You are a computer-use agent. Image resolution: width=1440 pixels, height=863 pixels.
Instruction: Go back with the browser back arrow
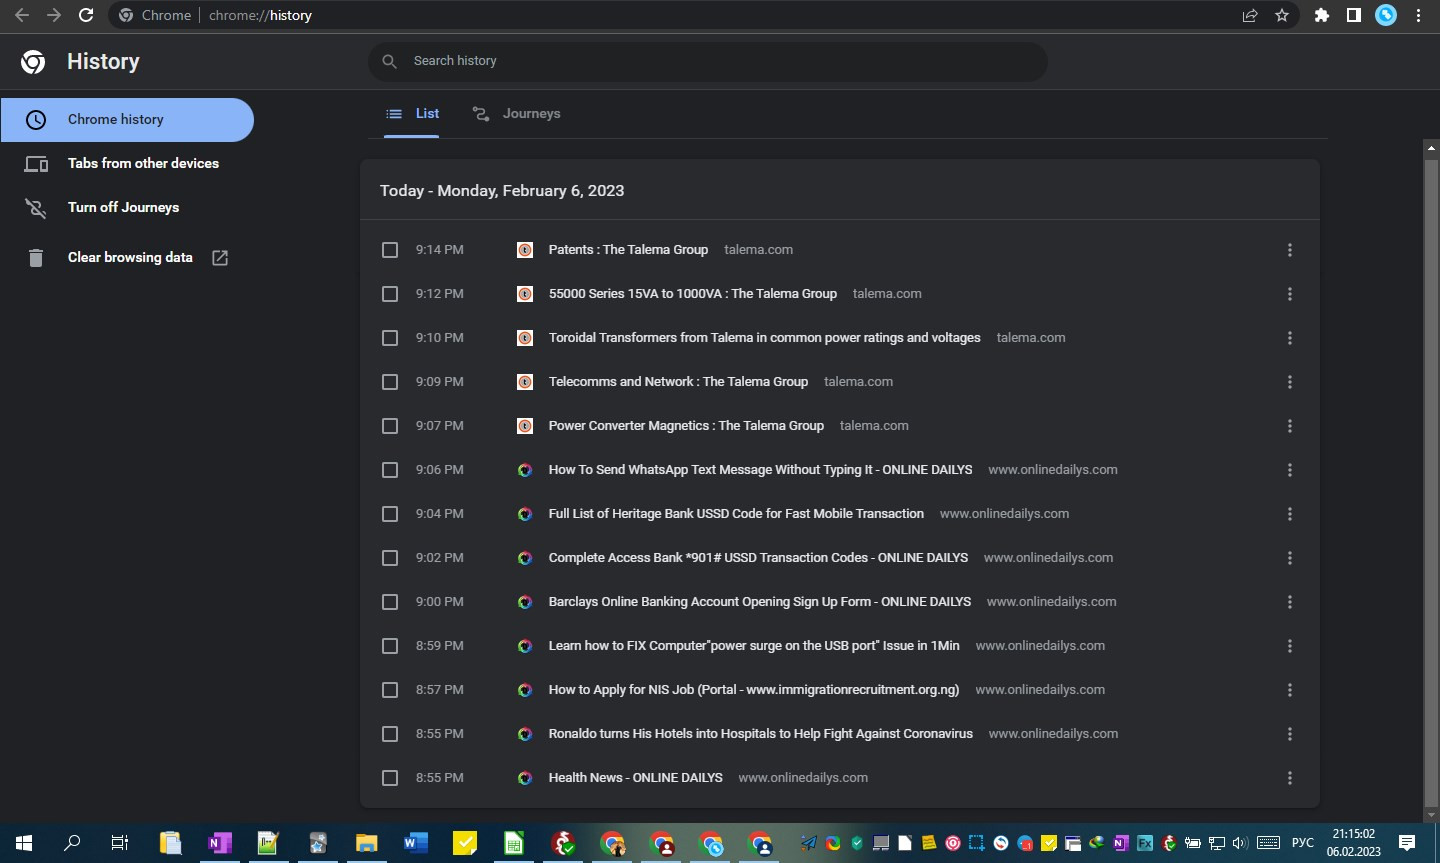click(x=22, y=15)
